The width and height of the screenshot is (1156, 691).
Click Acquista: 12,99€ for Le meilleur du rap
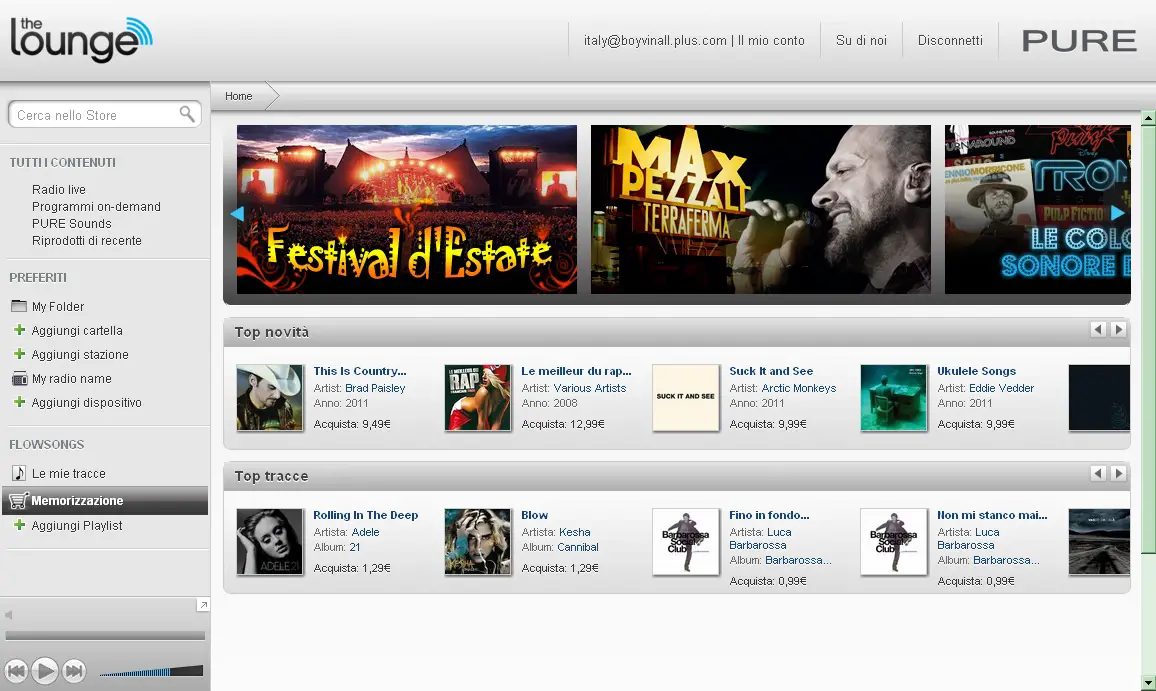563,424
